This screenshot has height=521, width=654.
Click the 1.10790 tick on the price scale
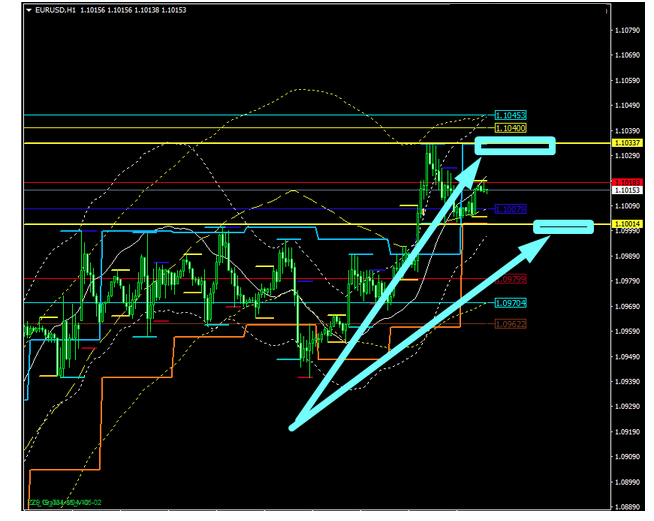point(628,30)
